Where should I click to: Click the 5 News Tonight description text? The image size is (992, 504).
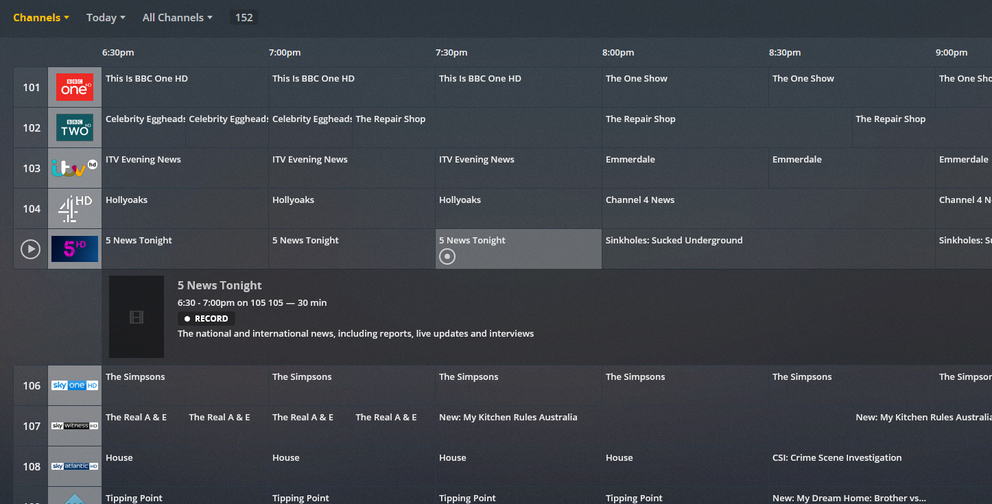356,333
